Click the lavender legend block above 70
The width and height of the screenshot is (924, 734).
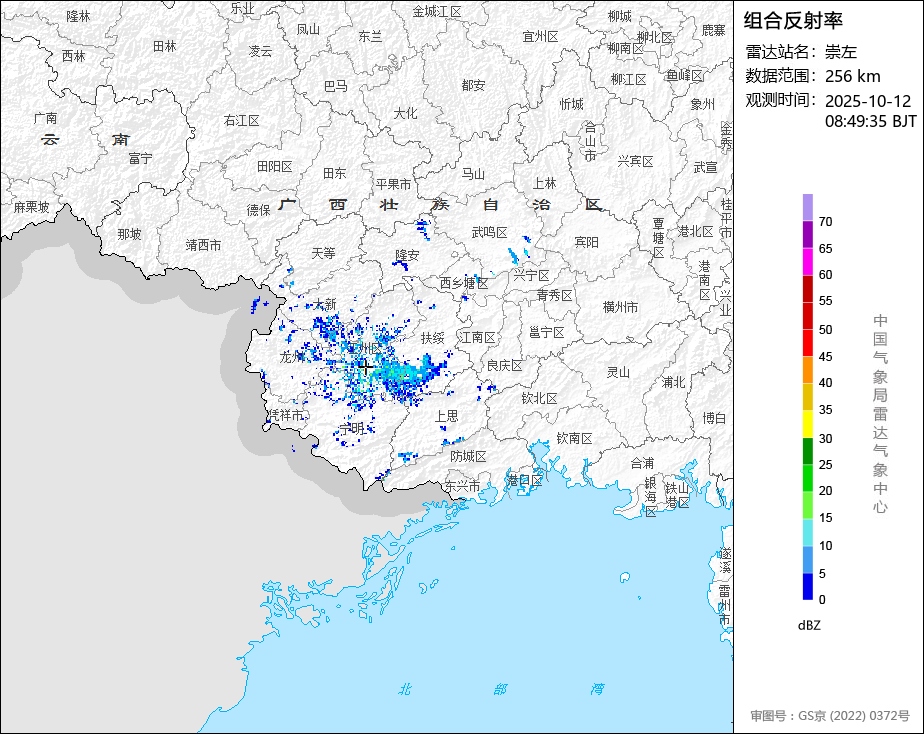click(x=807, y=207)
